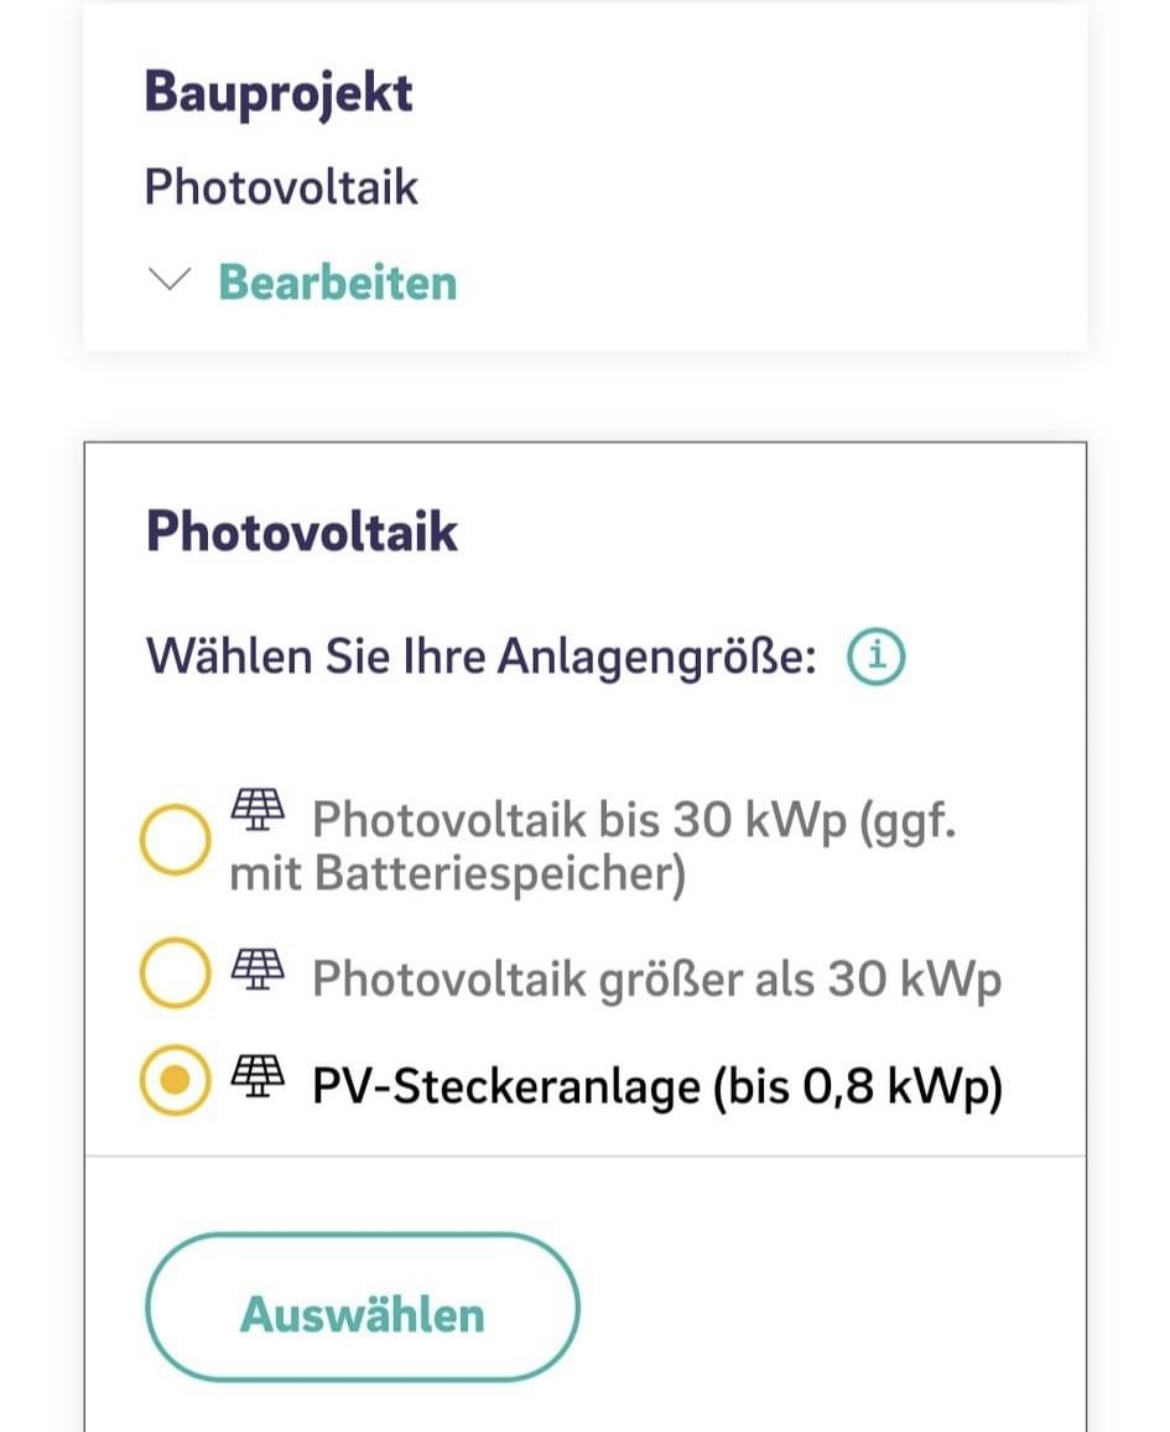
Task: Click solar panel icon for 30 kWp option
Action: tap(258, 810)
